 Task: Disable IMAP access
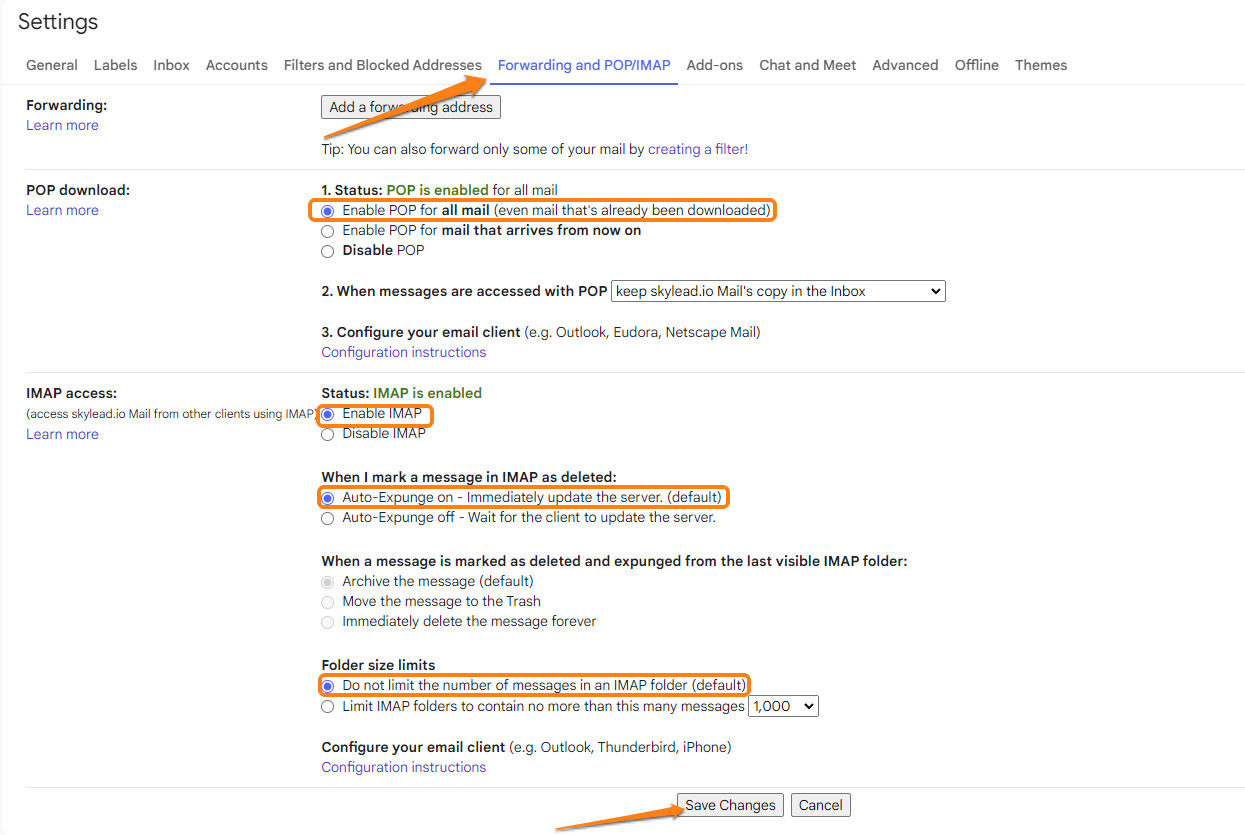(328, 433)
